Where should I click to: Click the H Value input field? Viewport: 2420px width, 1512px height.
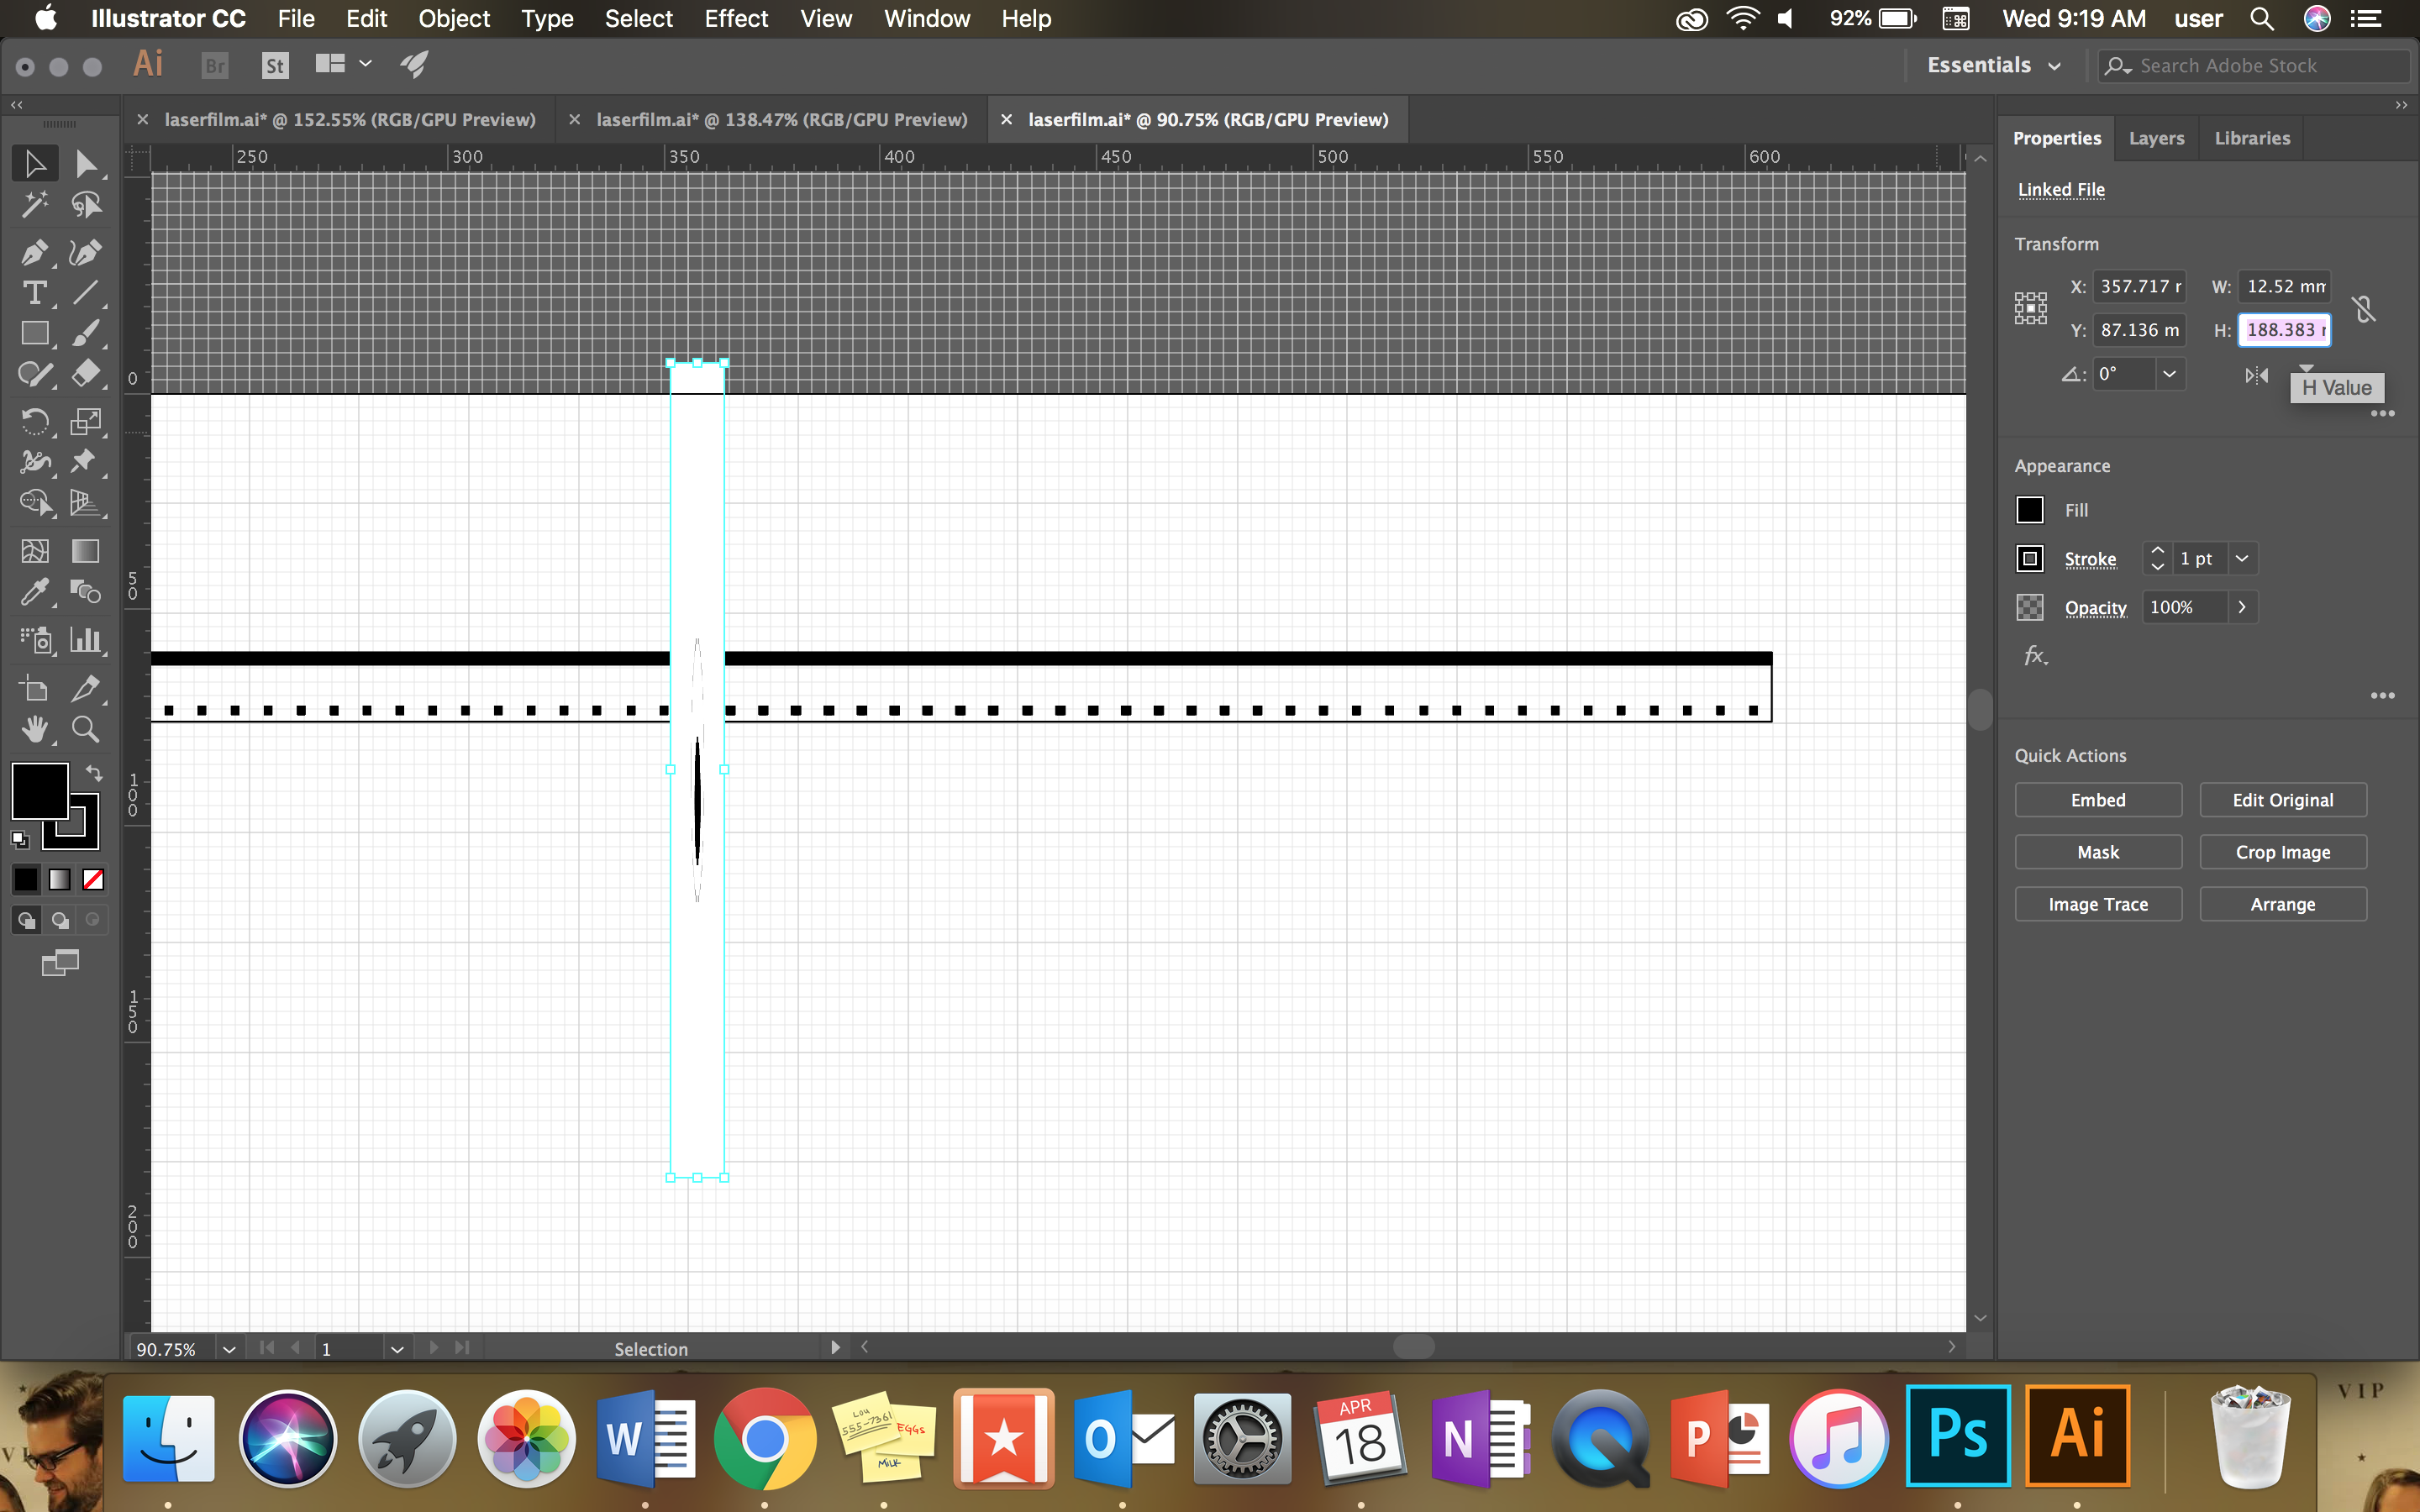2284,329
